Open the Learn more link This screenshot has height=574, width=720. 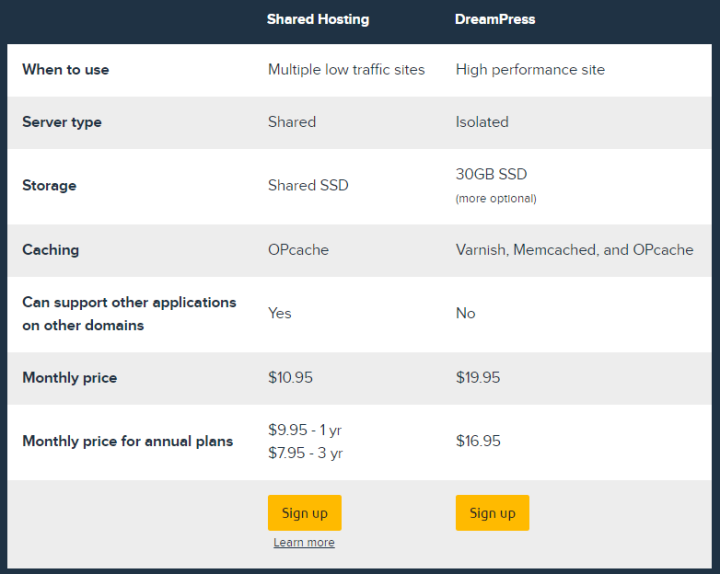[304, 542]
